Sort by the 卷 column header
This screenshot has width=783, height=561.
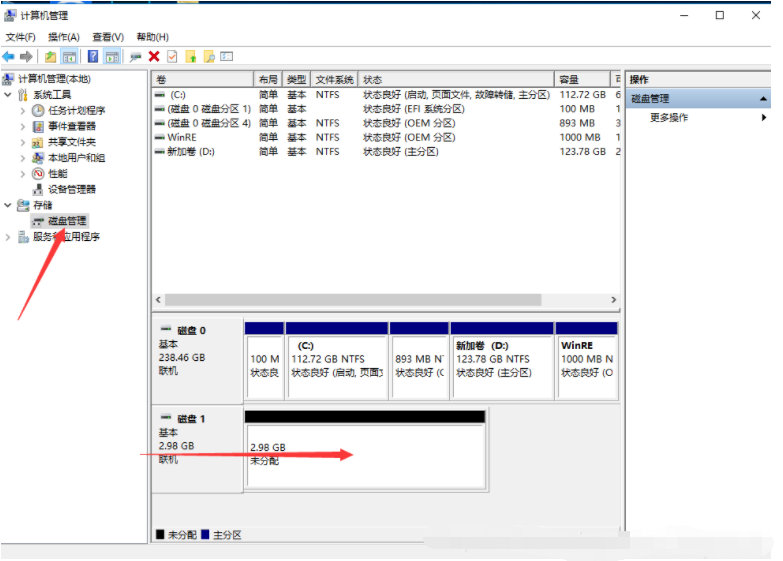203,79
